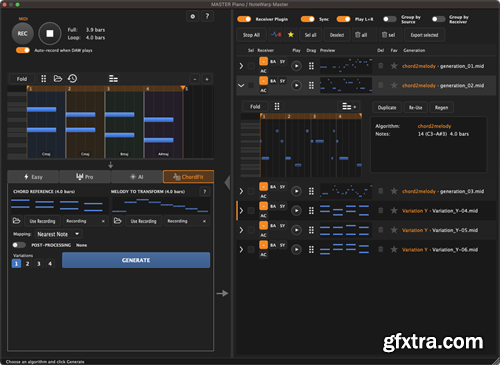Click the Regen button
The image size is (500, 365).
(x=441, y=107)
